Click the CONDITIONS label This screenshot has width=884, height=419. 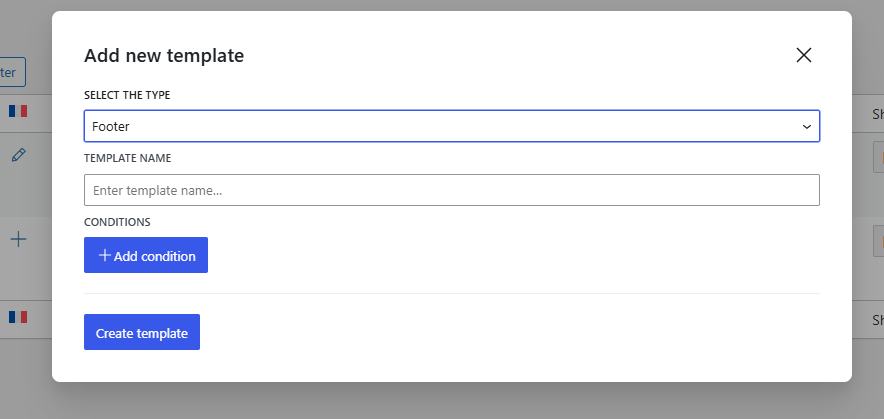pos(117,222)
